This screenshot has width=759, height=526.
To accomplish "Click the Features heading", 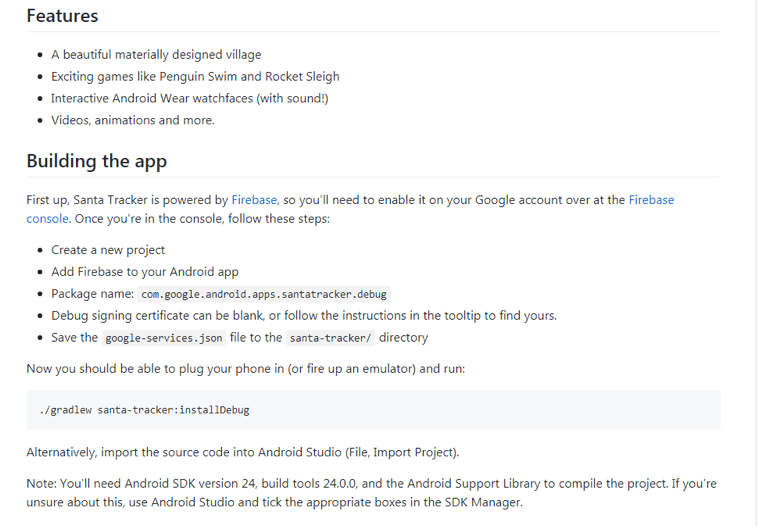I will tap(62, 16).
